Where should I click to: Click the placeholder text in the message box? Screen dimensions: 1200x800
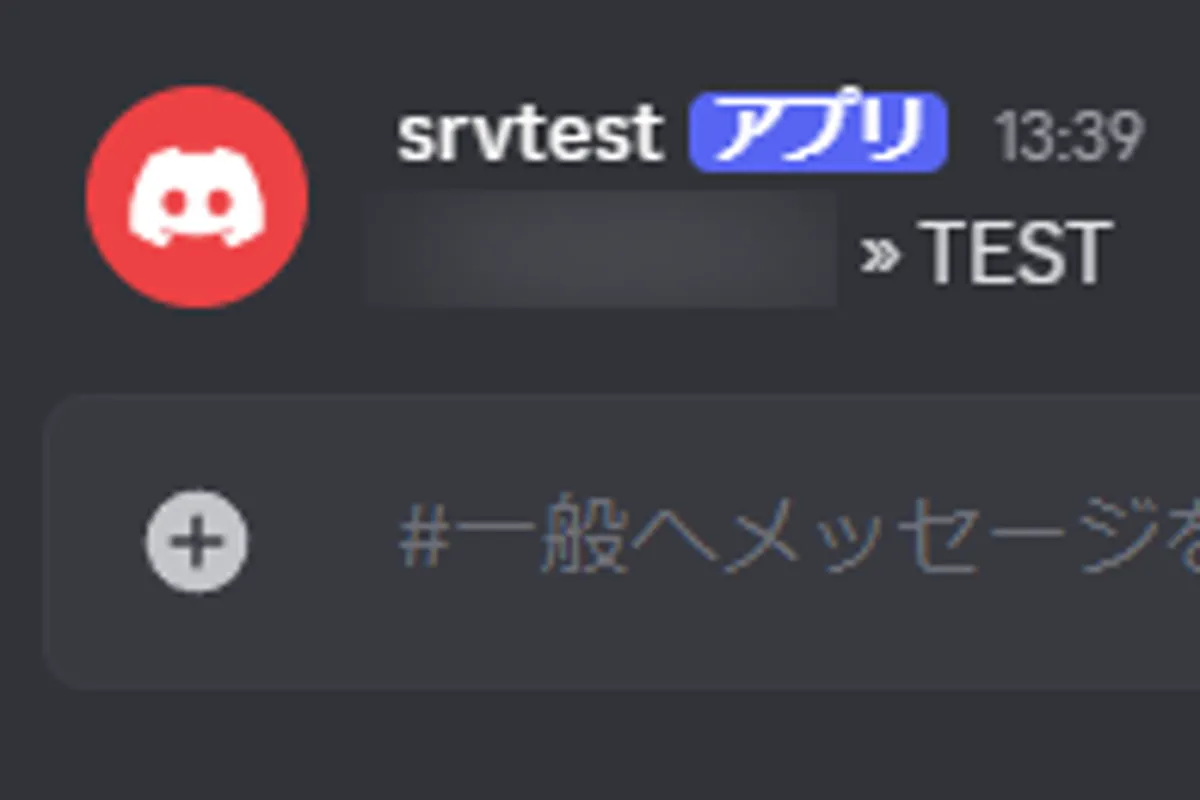coord(800,542)
